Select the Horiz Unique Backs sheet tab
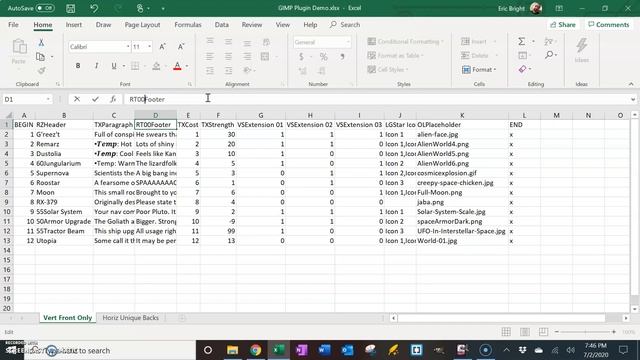Image resolution: width=640 pixels, height=360 pixels. point(131,318)
